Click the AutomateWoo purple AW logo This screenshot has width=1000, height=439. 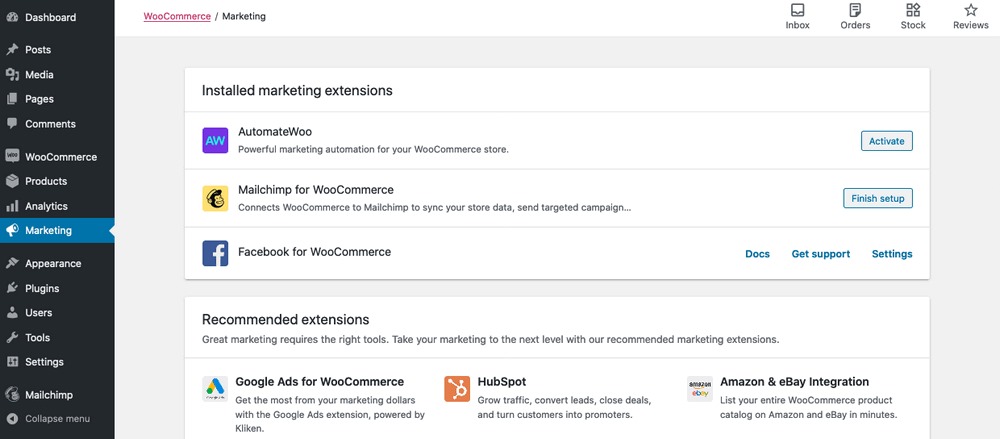(x=215, y=140)
